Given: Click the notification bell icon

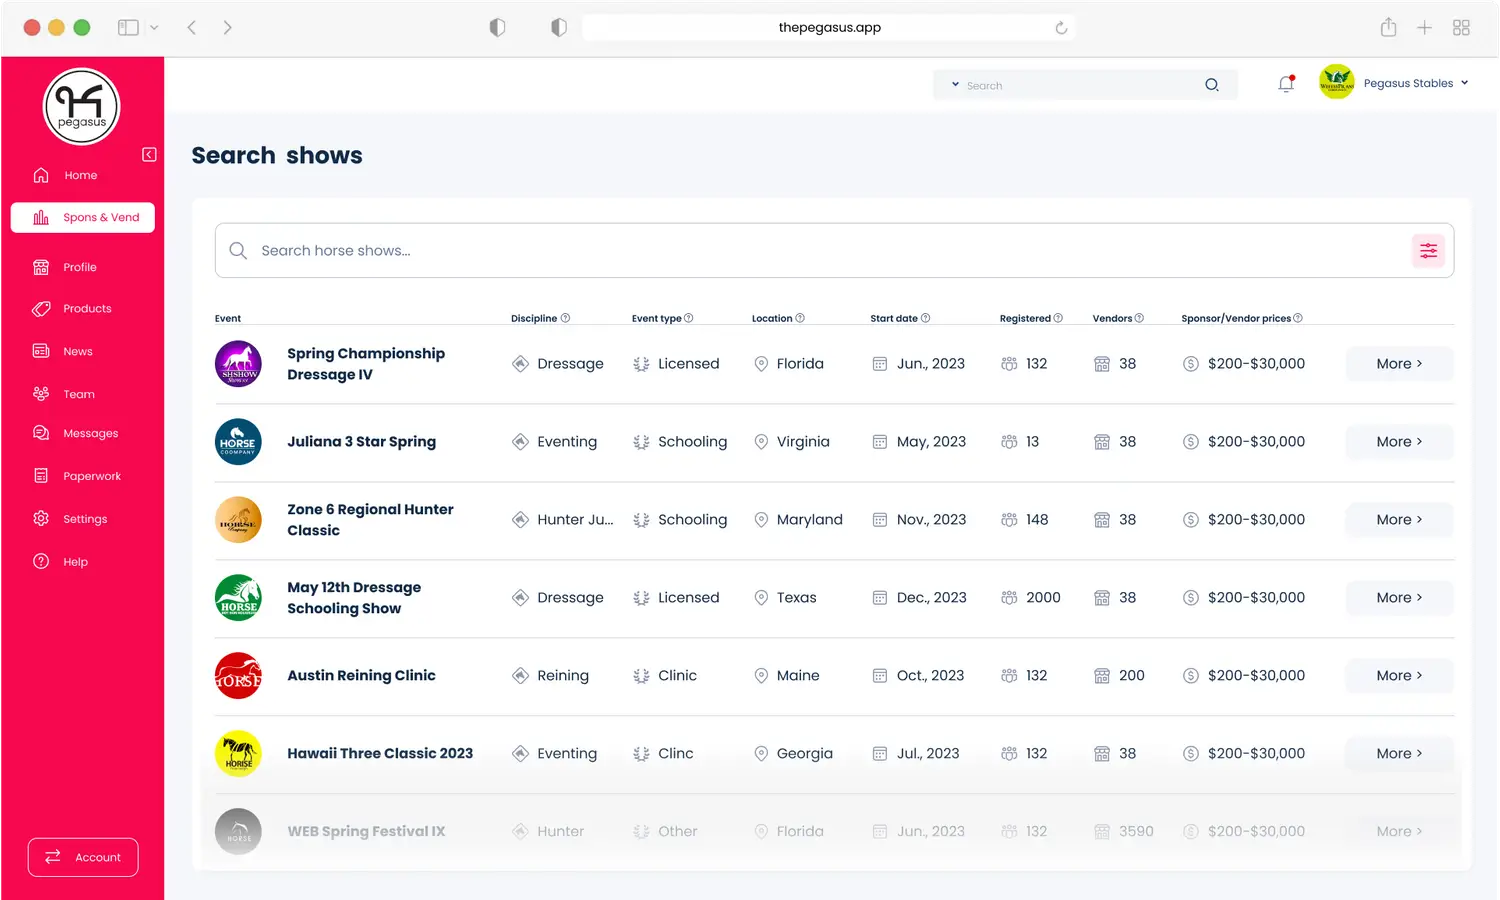Looking at the screenshot, I should click(1286, 85).
